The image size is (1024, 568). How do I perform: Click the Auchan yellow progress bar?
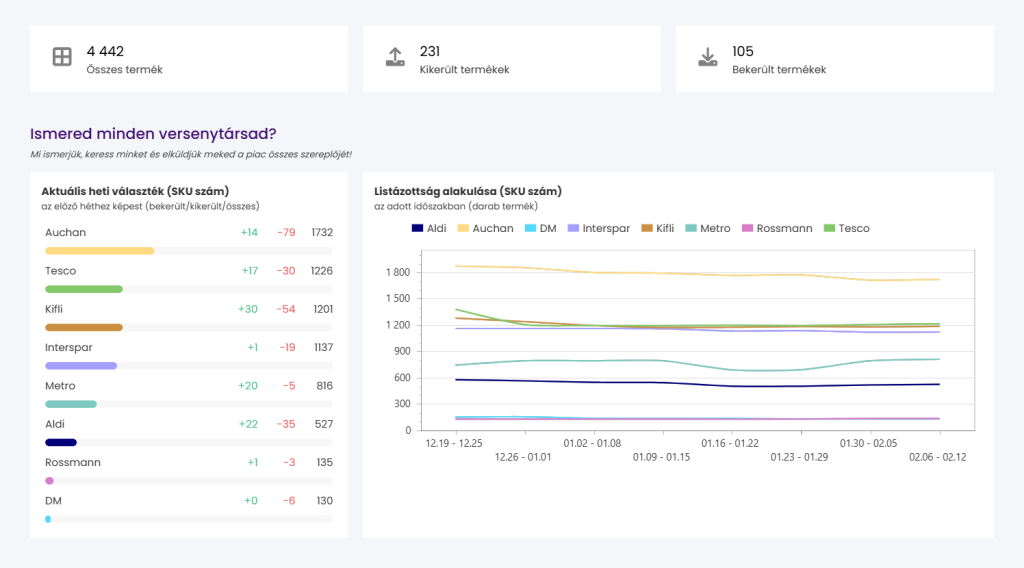click(x=99, y=251)
